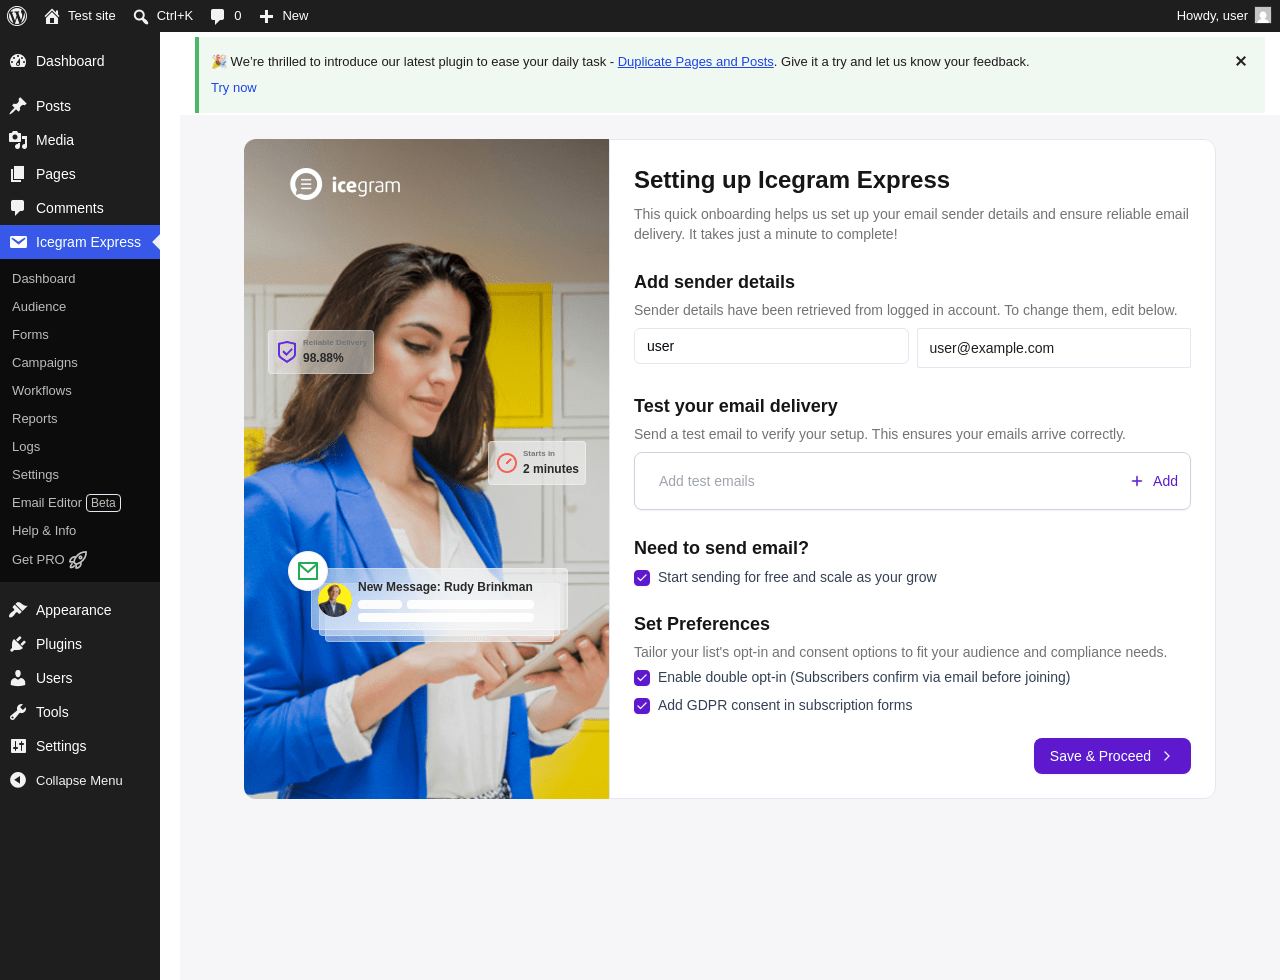Toggle Start sending for free checkbox

[642, 578]
